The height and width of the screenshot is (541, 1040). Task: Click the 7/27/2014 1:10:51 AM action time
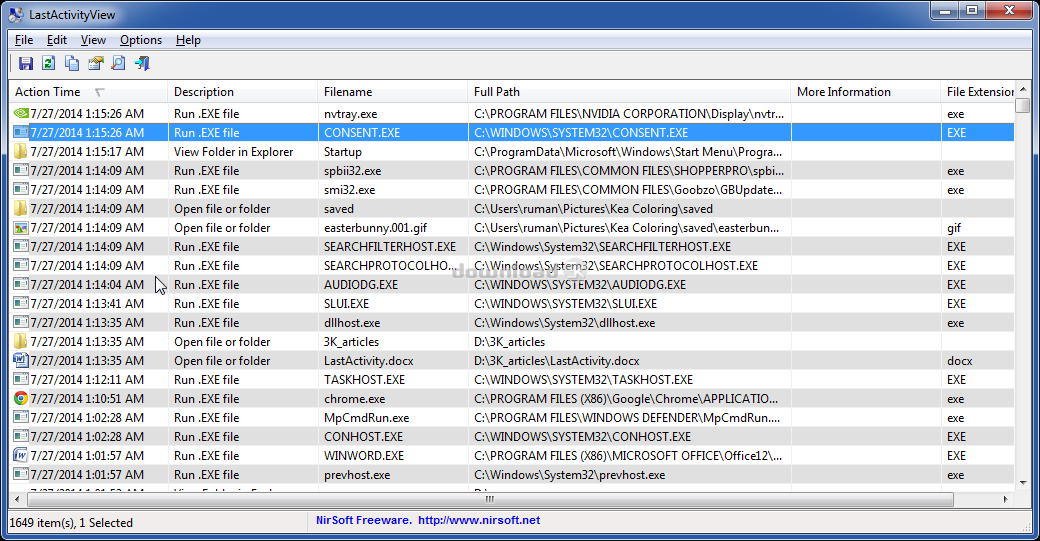tap(87, 398)
